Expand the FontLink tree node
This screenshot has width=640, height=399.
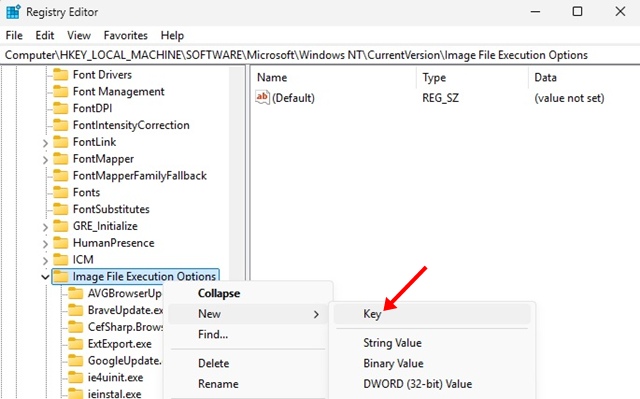pyautogui.click(x=45, y=143)
